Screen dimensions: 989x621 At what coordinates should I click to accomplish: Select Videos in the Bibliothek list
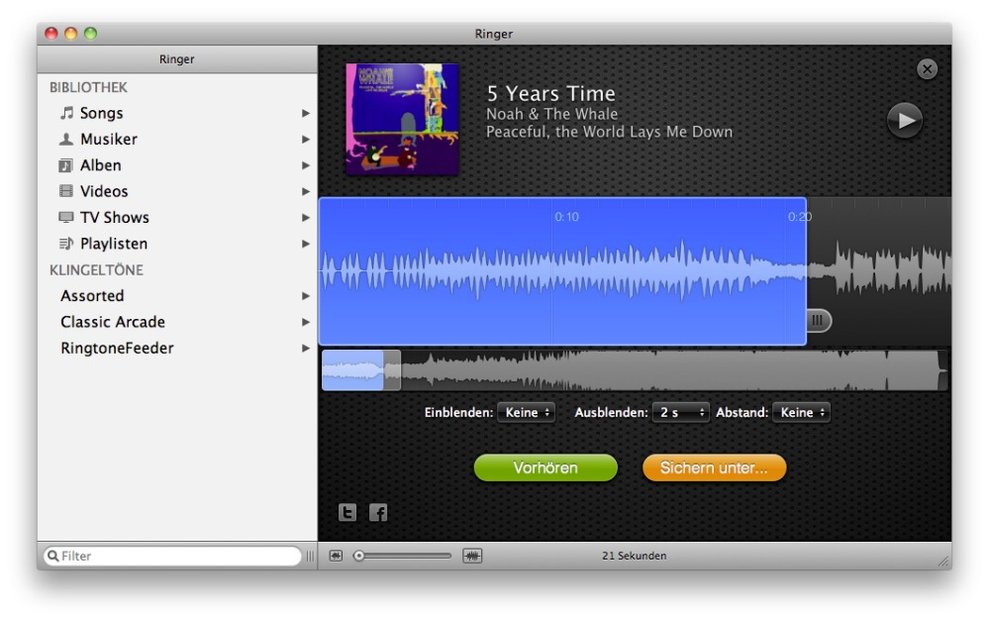(177, 191)
